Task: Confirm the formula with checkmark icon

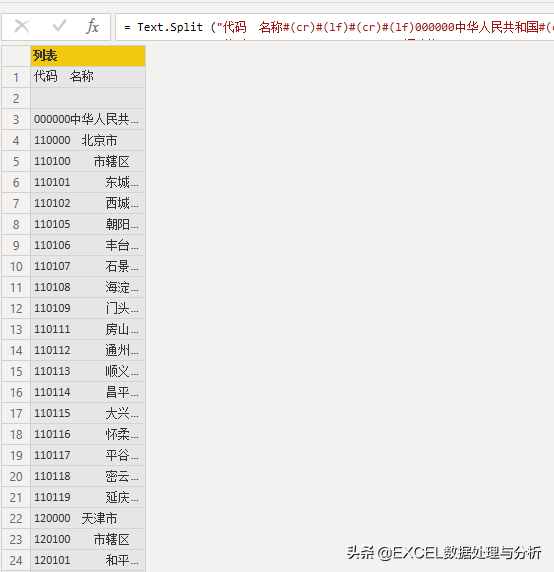Action: [59, 26]
